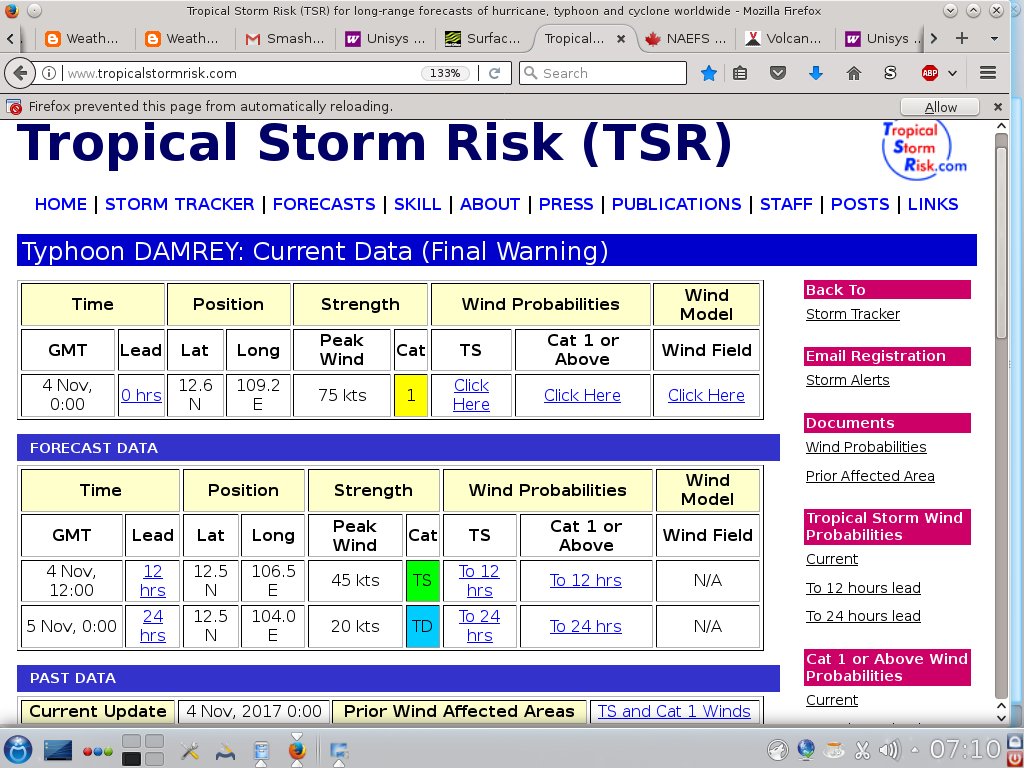List all tabs dropdown arrow

994,39
